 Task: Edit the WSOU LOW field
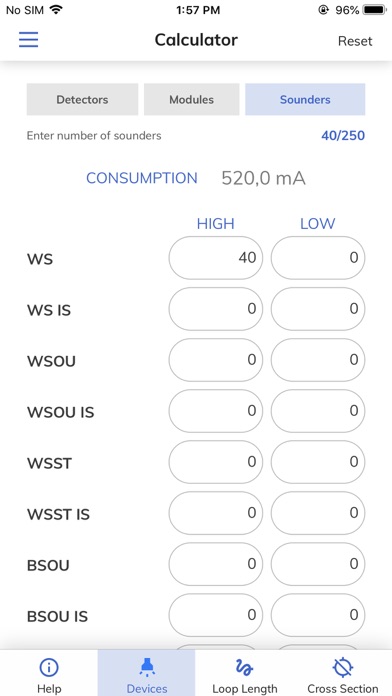coord(318,360)
